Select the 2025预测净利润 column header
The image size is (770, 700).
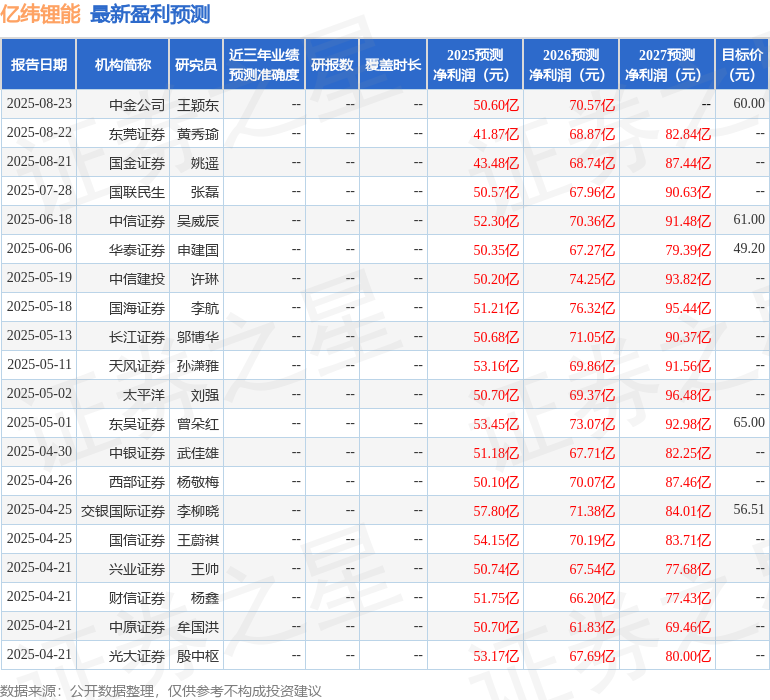pos(475,65)
